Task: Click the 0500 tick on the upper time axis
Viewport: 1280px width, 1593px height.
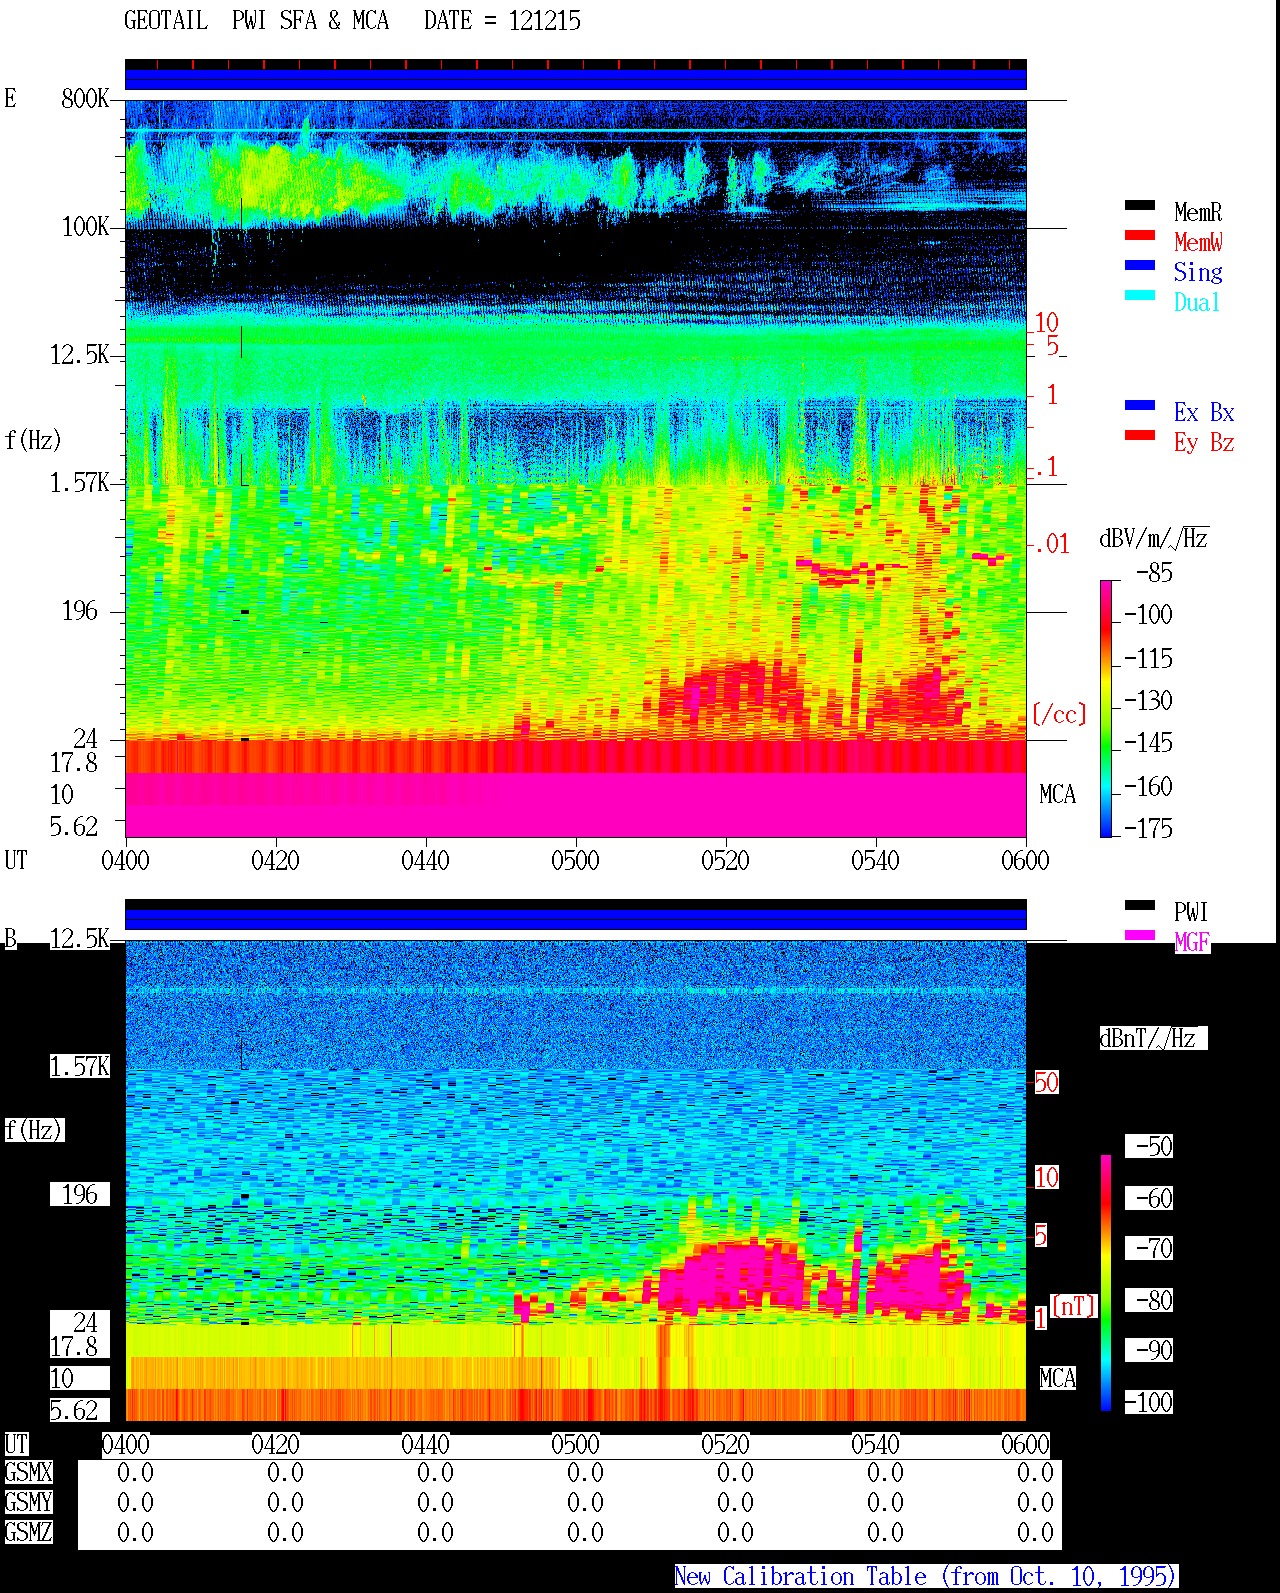Action: 575,860
